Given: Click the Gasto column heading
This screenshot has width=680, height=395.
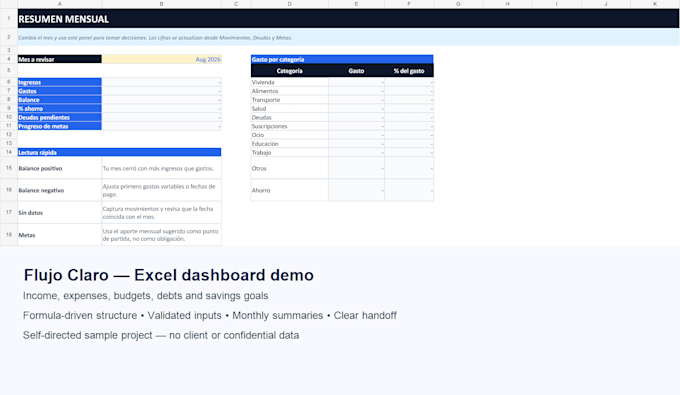Looking at the screenshot, I should 356,71.
